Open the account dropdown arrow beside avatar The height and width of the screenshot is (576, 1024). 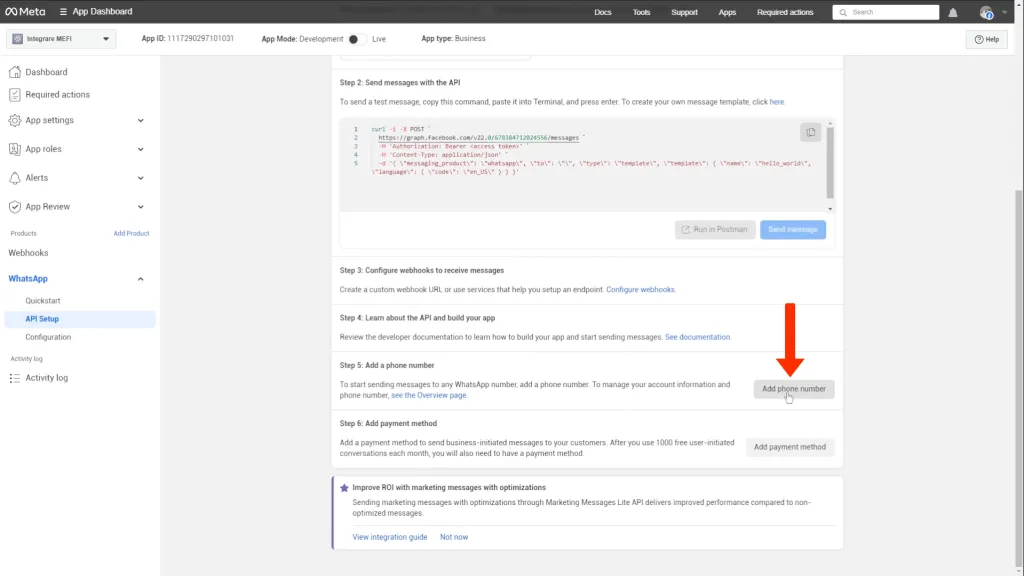click(x=1004, y=12)
